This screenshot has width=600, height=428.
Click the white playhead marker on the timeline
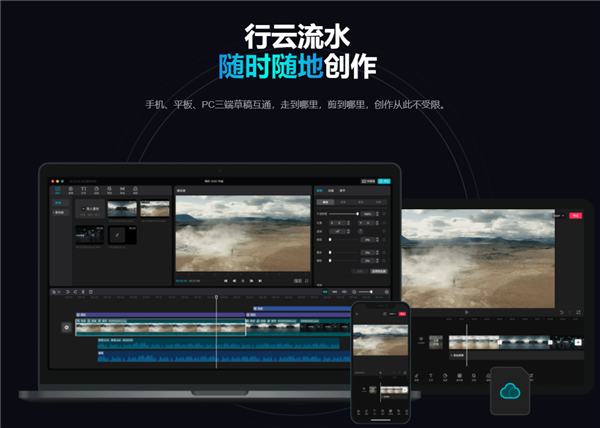point(216,298)
